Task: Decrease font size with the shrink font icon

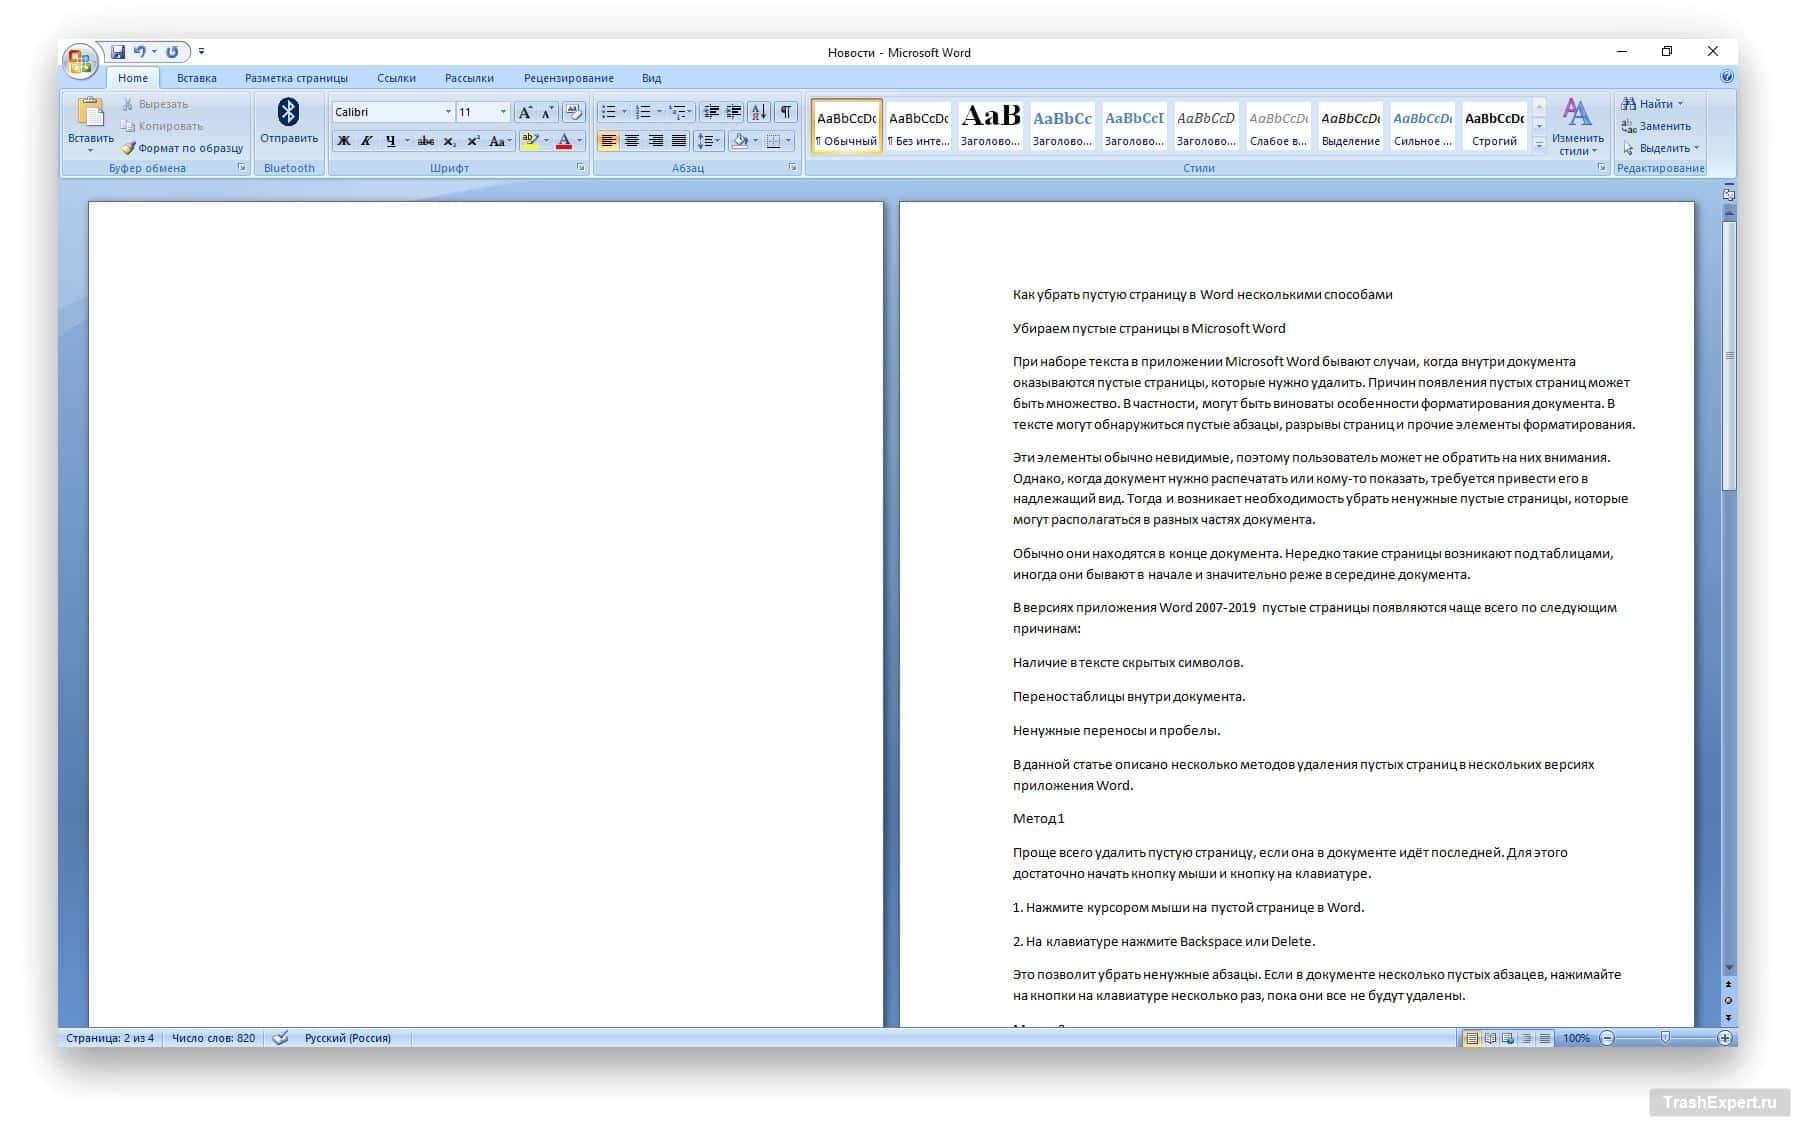Action: point(547,112)
